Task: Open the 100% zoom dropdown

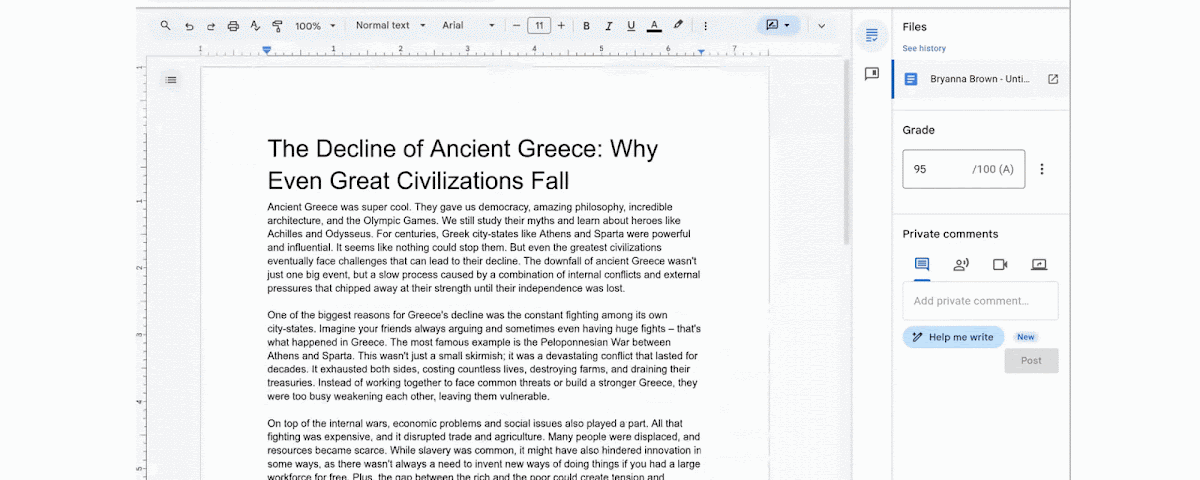Action: click(315, 26)
